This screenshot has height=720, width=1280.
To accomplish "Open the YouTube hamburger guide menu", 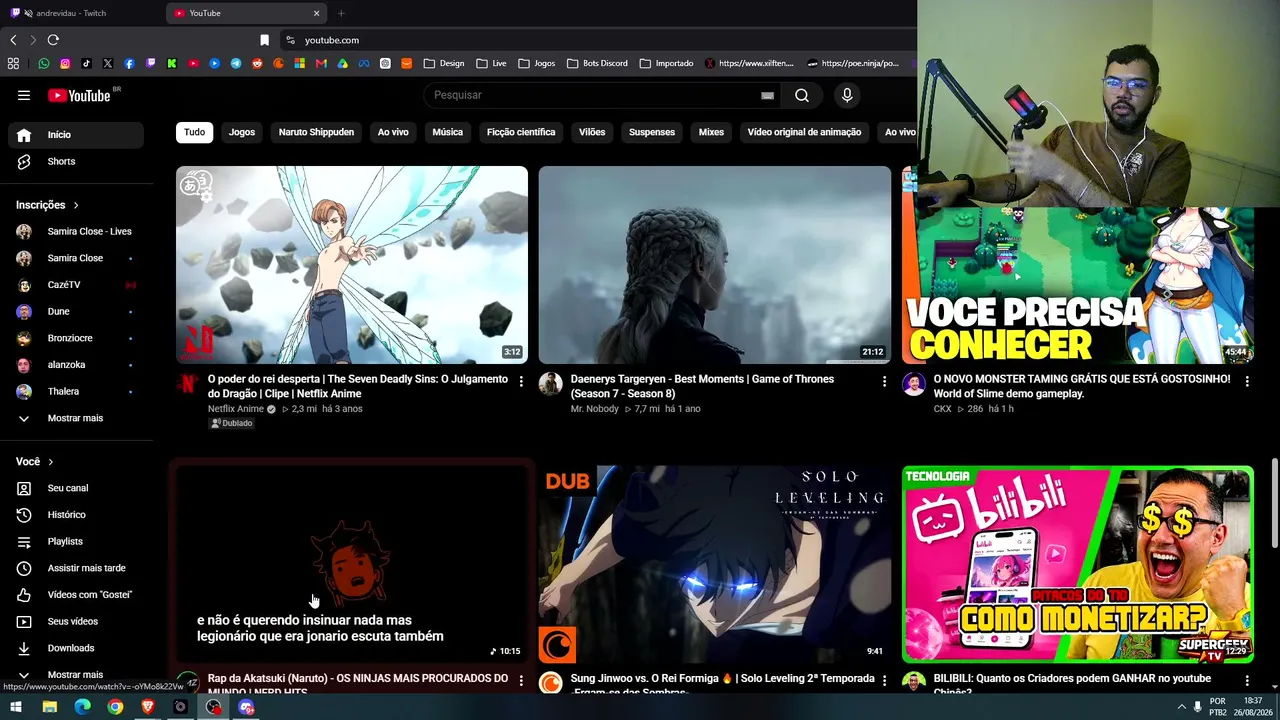I will tap(24, 95).
